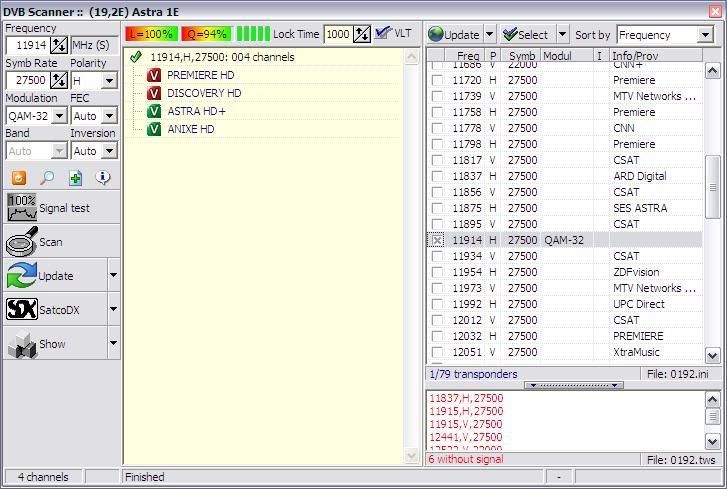Click the dotted splitter handle below transponder count
This screenshot has width=727, height=489.
pyautogui.click(x=574, y=385)
